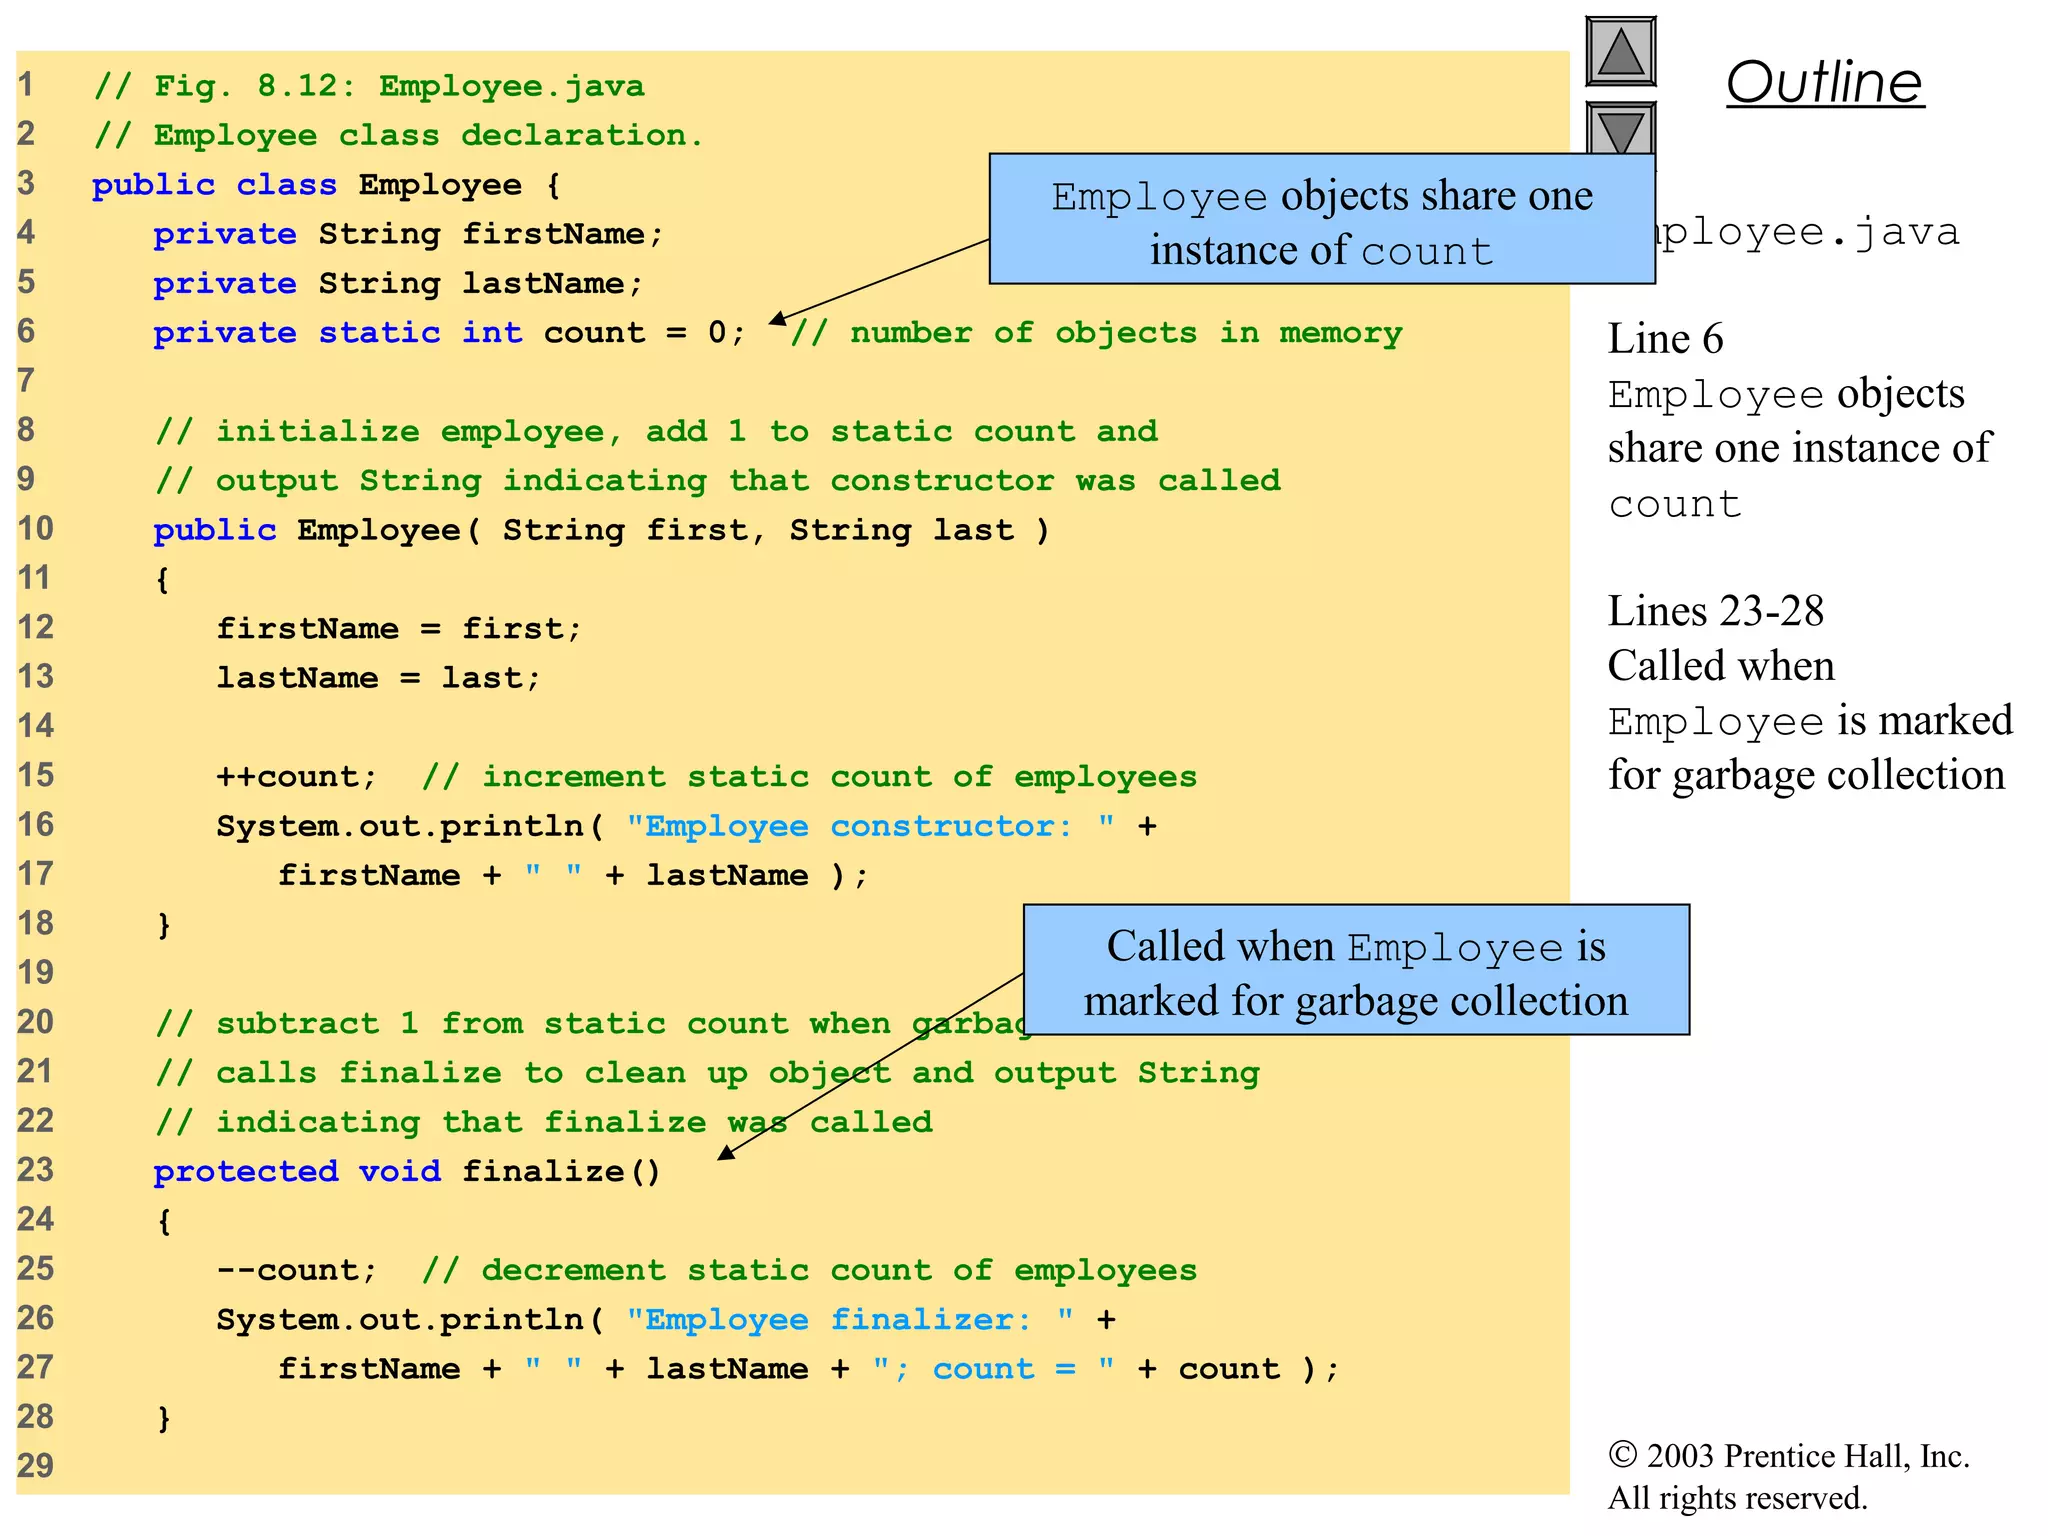
Task: Open the Outline heading link
Action: (x=1824, y=82)
